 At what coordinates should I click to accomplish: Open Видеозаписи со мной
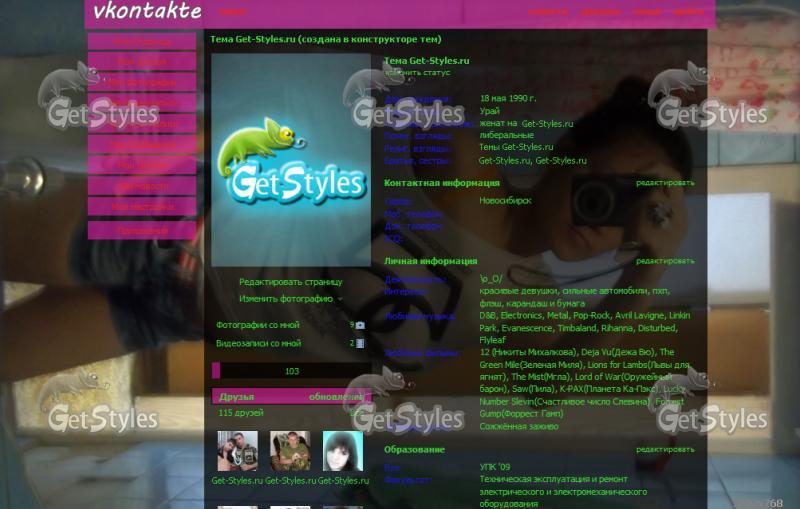click(258, 343)
